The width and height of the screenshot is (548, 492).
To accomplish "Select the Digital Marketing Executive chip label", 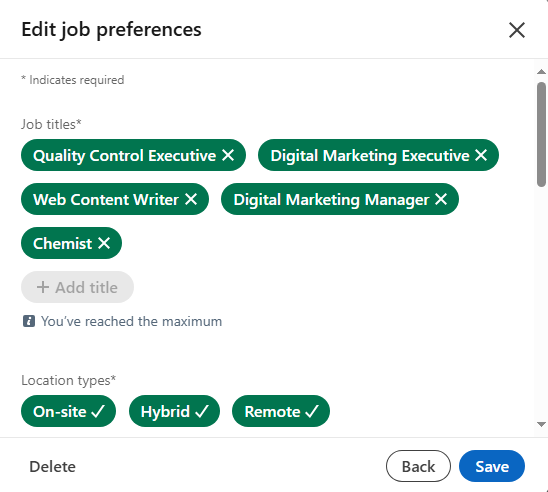I will pyautogui.click(x=370, y=155).
